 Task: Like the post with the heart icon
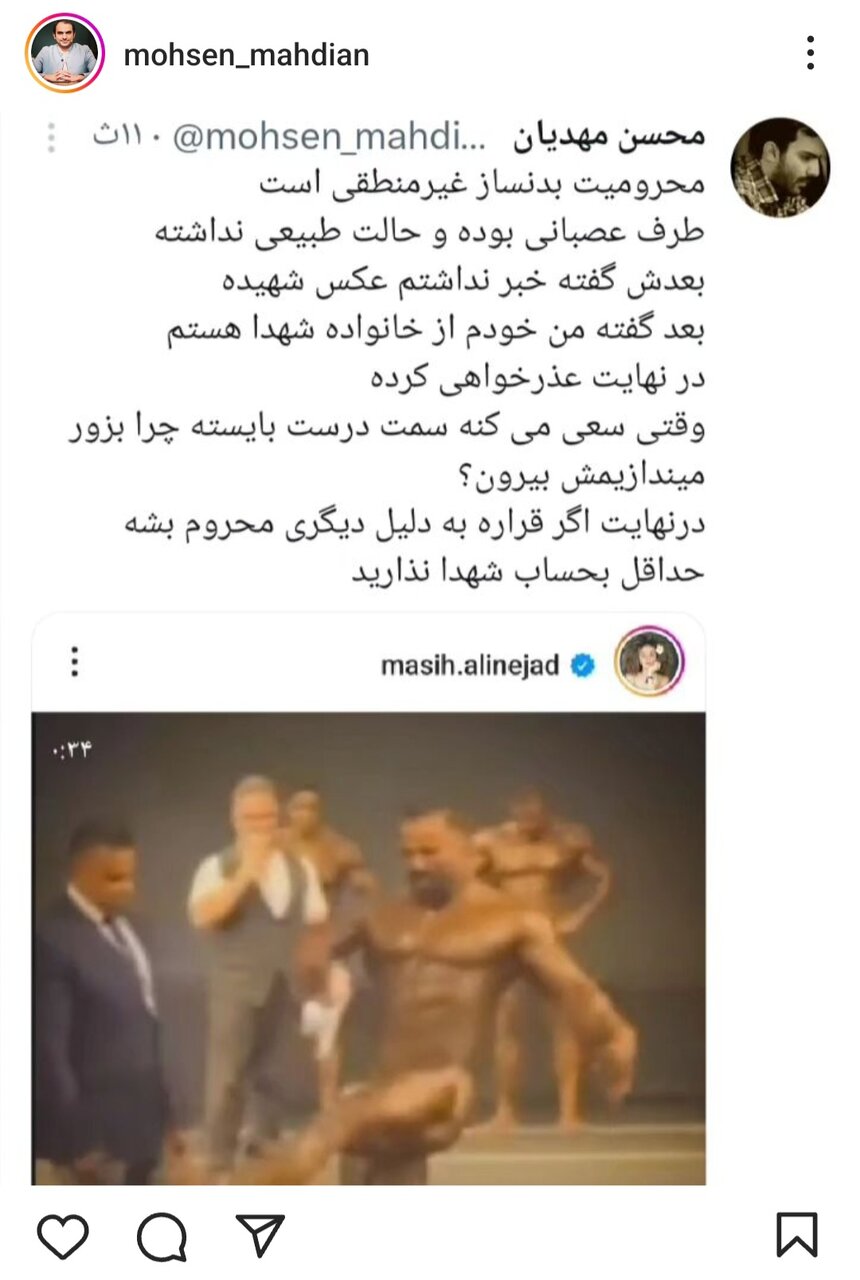(x=61, y=1235)
